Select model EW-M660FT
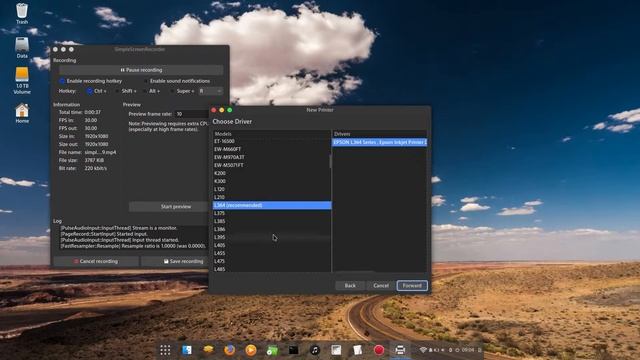The width and height of the screenshot is (640, 360). point(271,149)
